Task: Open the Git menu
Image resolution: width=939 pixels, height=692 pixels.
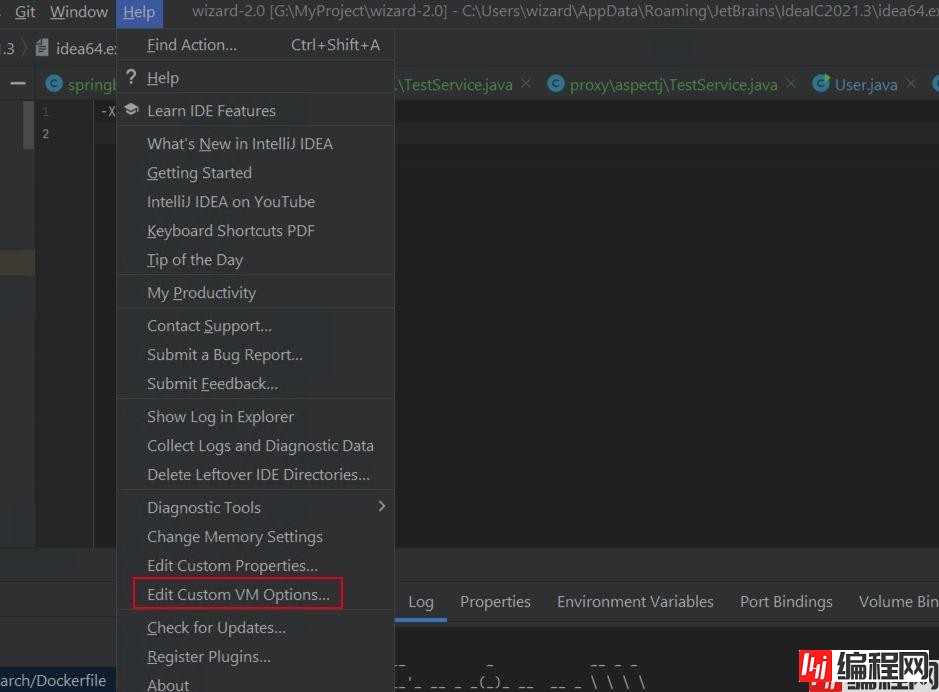Action: 25,12
